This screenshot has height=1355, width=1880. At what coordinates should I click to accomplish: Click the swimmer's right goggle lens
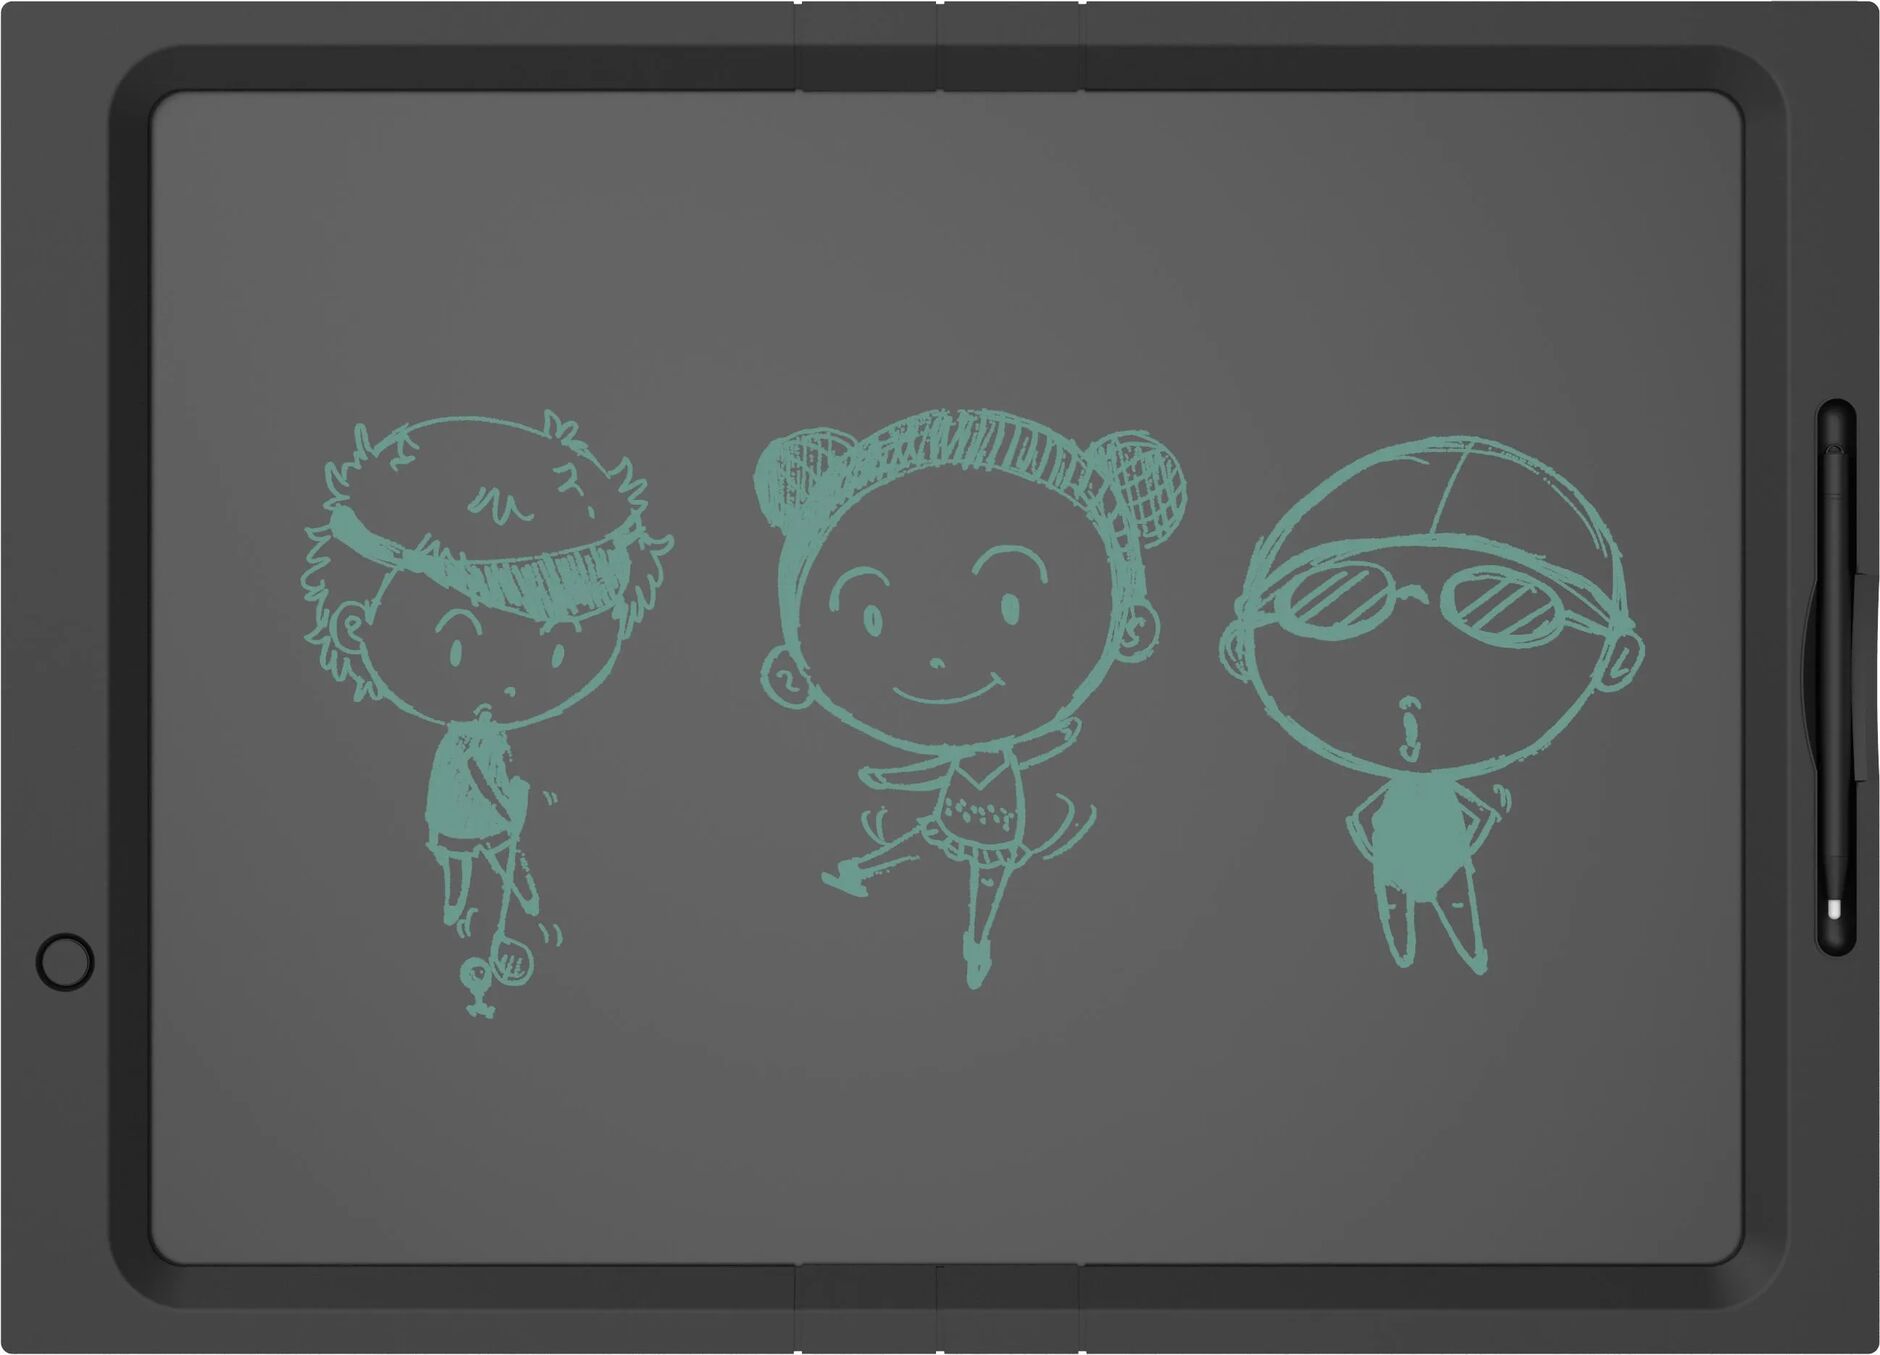coord(1500,602)
